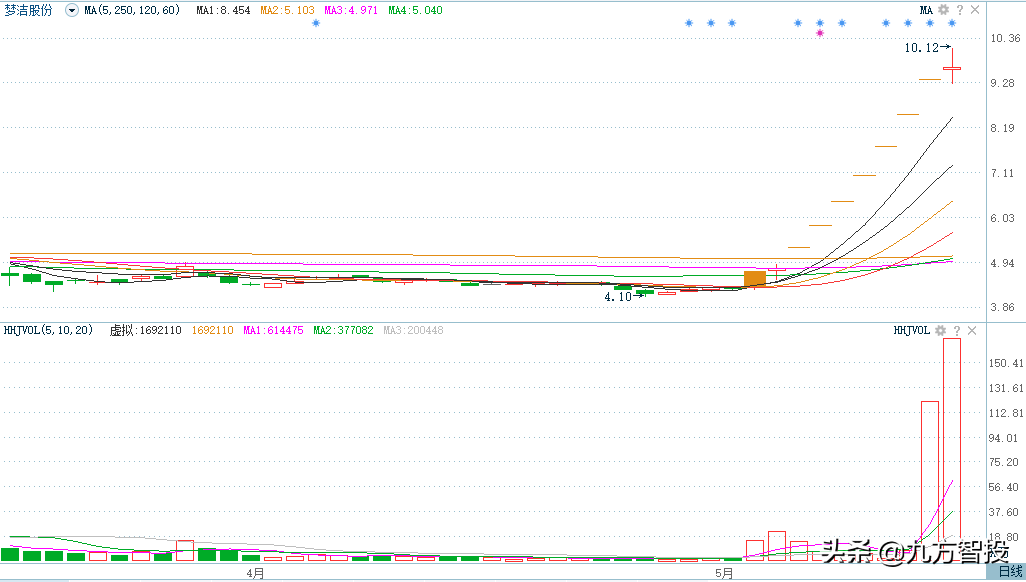This screenshot has height=582, width=1026.
Task: Select the orange filled candlestick in May
Action: (x=755, y=278)
